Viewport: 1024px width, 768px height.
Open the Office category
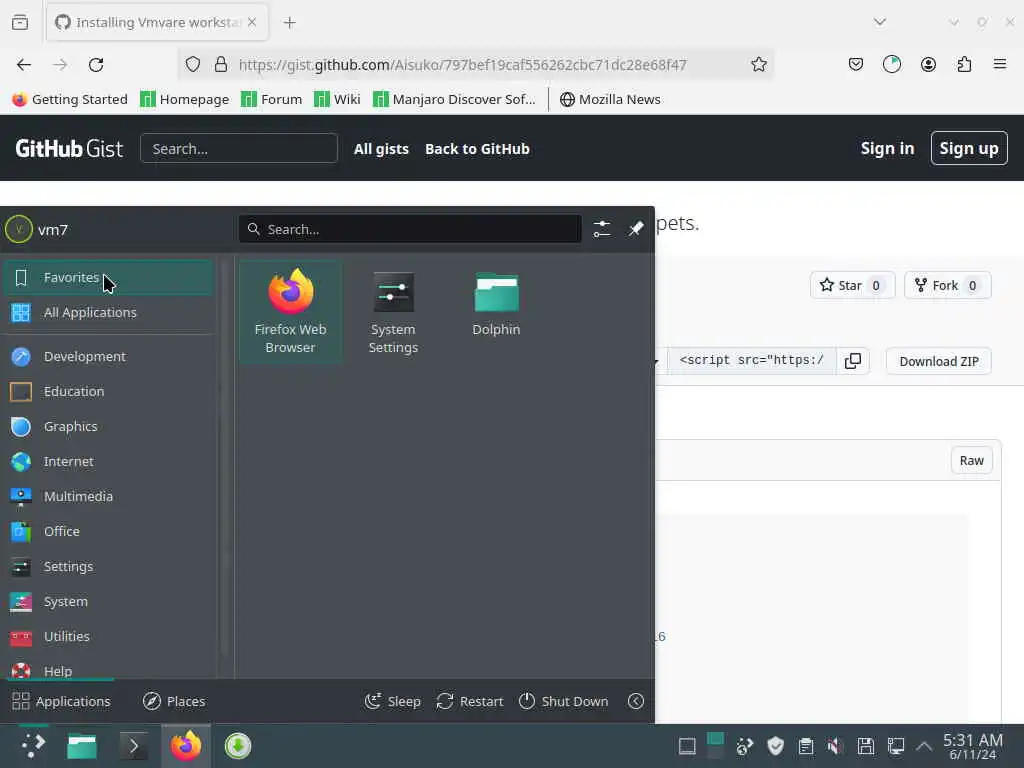point(108,532)
